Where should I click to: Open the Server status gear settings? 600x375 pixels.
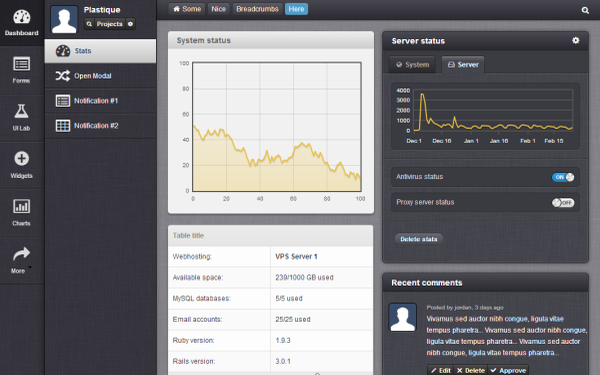[x=576, y=40]
